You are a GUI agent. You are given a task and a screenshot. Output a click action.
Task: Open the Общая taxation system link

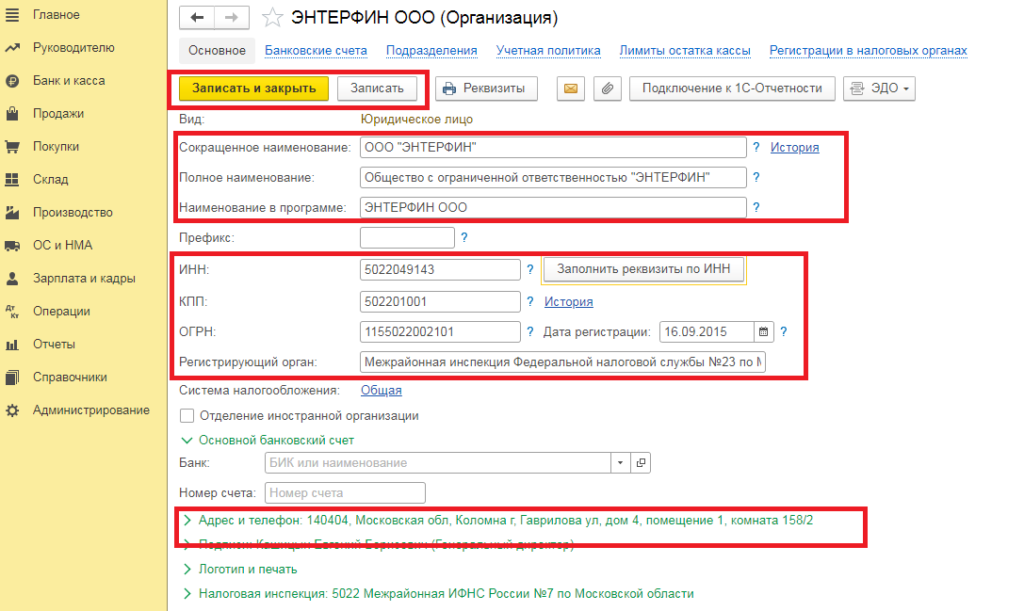pos(381,390)
